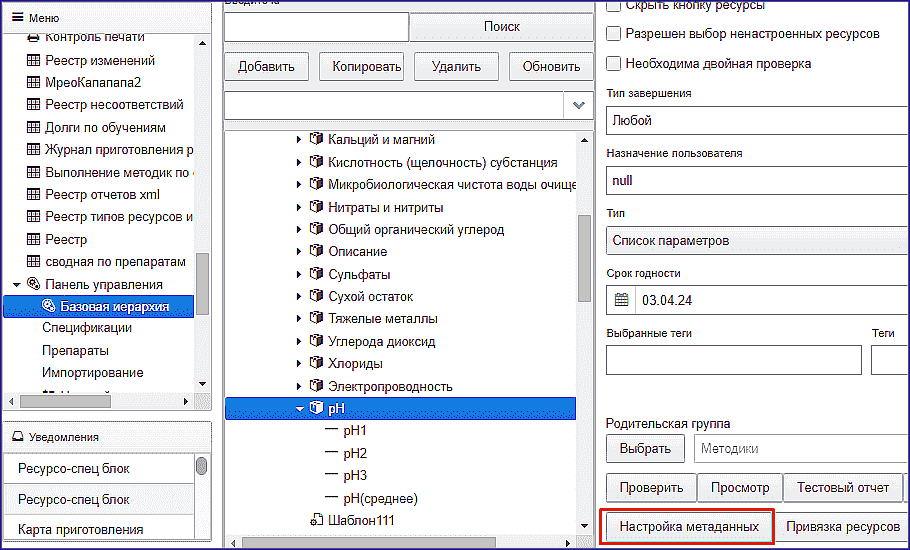The height and width of the screenshot is (550, 910).
Task: Click the table icon beside Реестр несоответствий
Action: (34, 104)
